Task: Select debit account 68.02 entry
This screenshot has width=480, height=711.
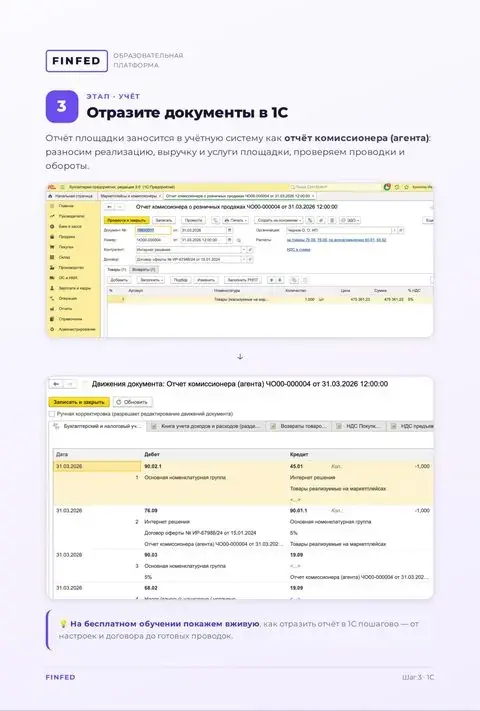Action: 151,588
